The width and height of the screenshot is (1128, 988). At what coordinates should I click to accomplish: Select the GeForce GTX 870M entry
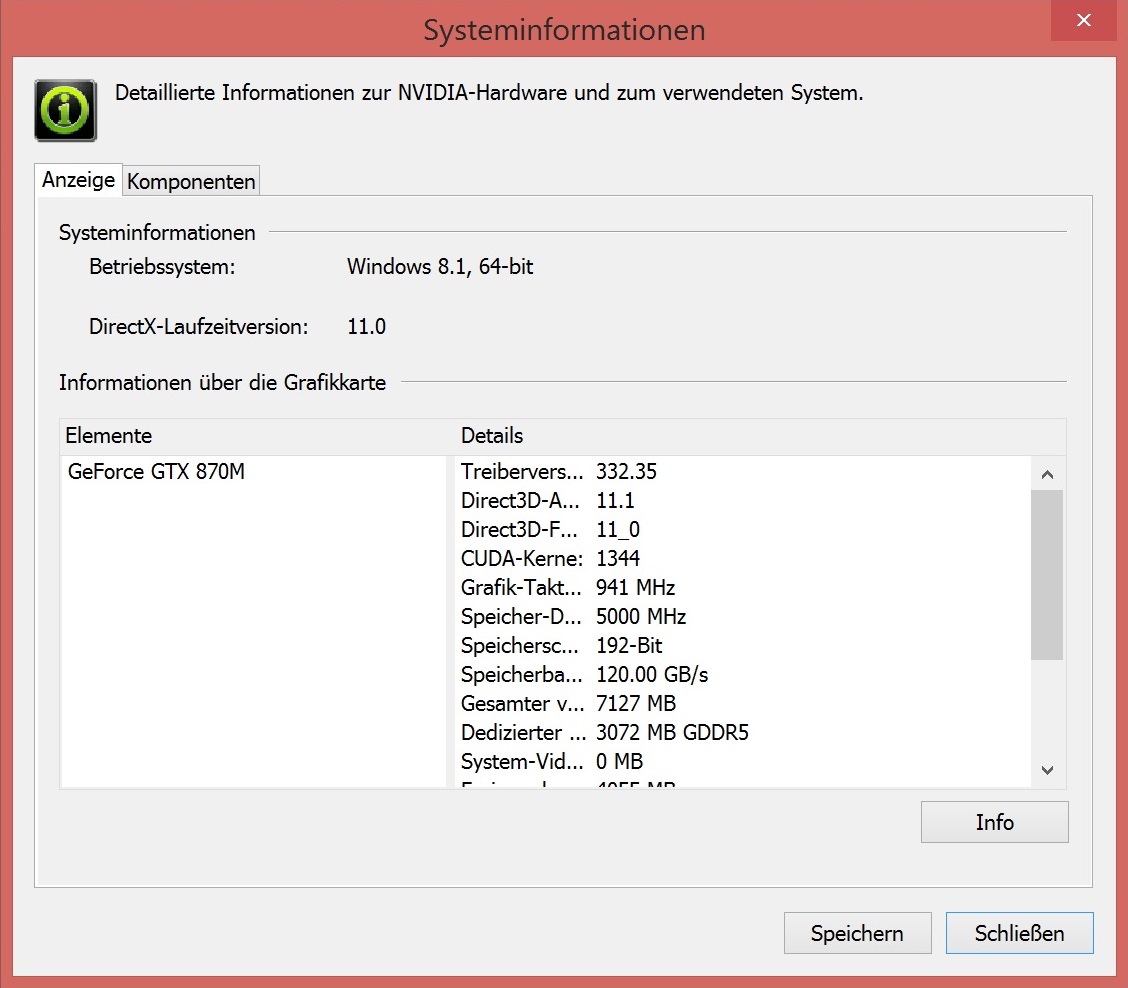pos(156,471)
